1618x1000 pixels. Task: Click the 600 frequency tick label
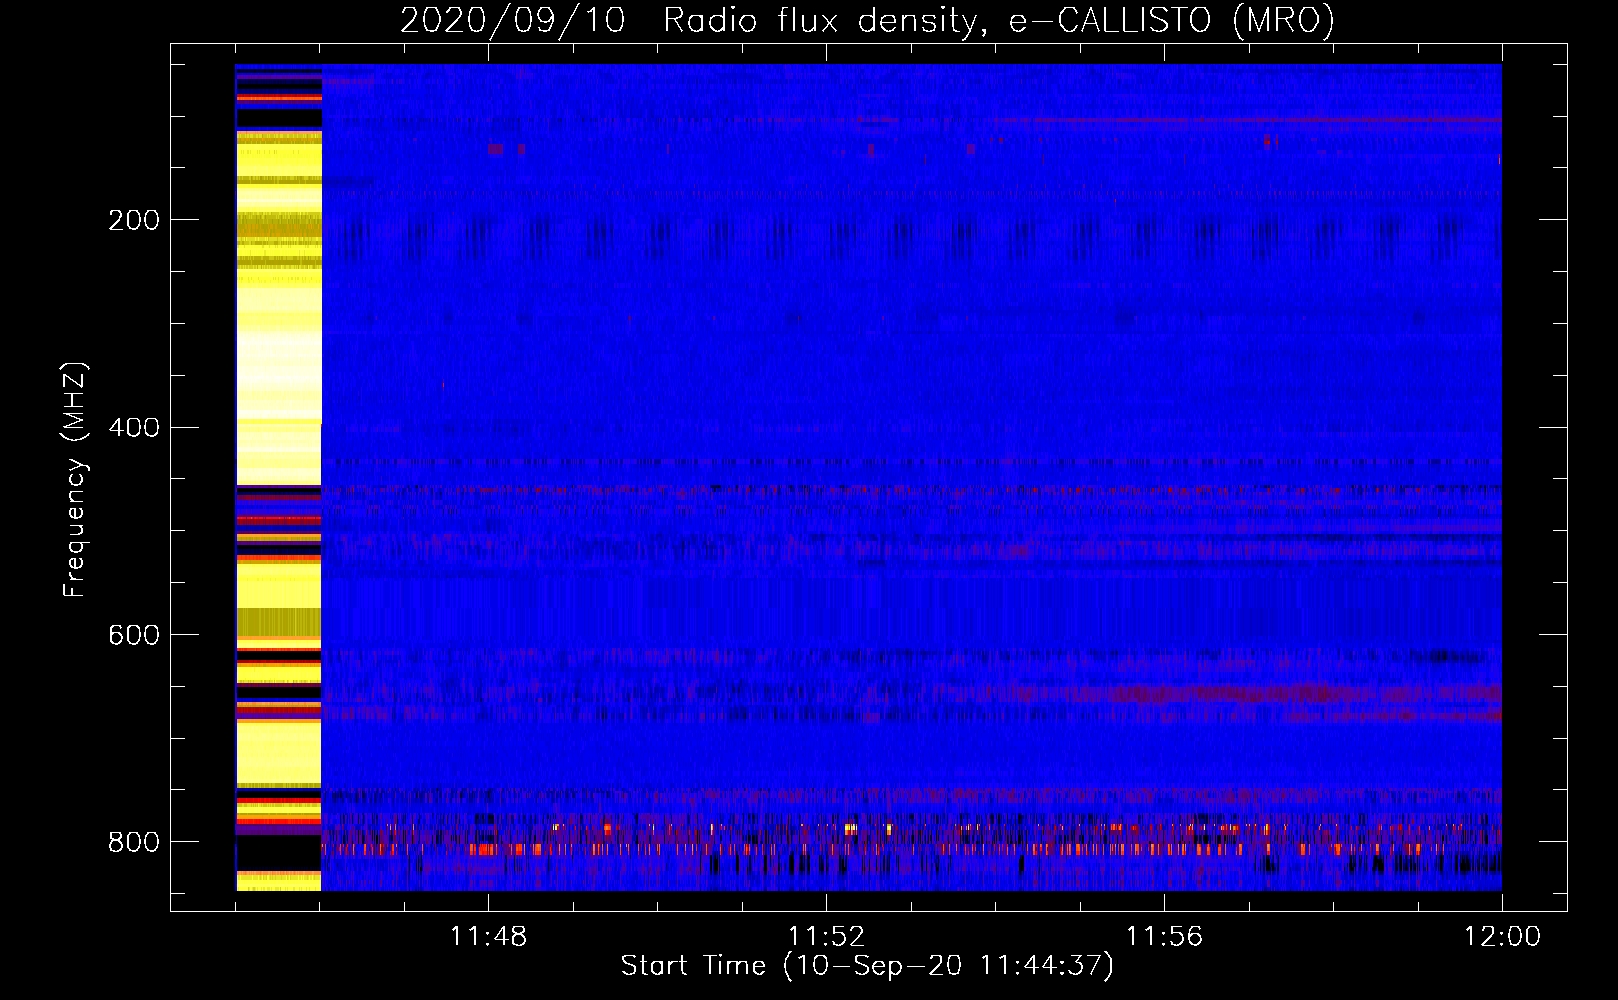pos(134,636)
